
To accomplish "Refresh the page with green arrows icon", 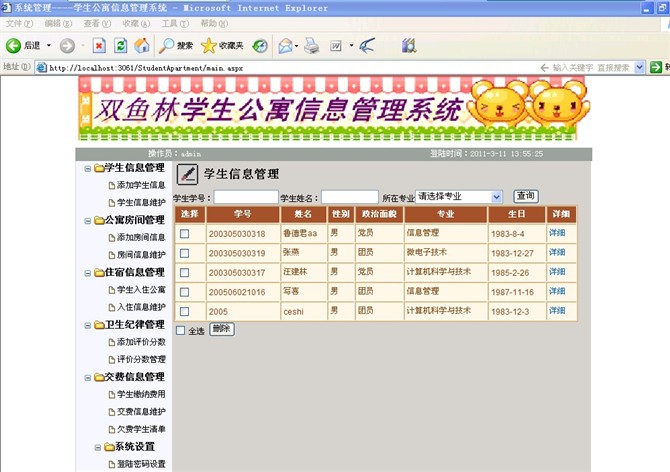I will coord(121,45).
